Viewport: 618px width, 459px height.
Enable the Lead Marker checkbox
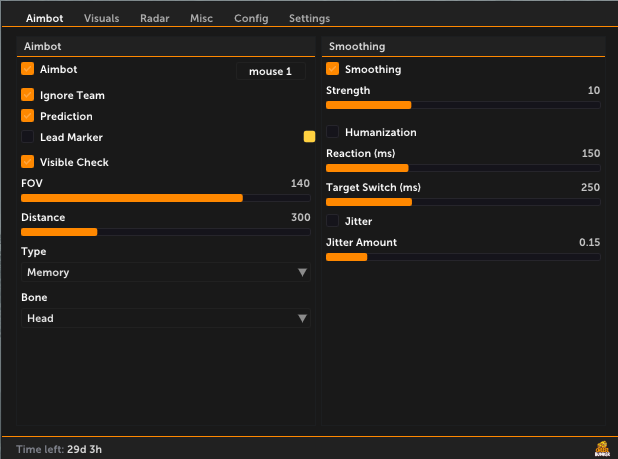pos(28,137)
